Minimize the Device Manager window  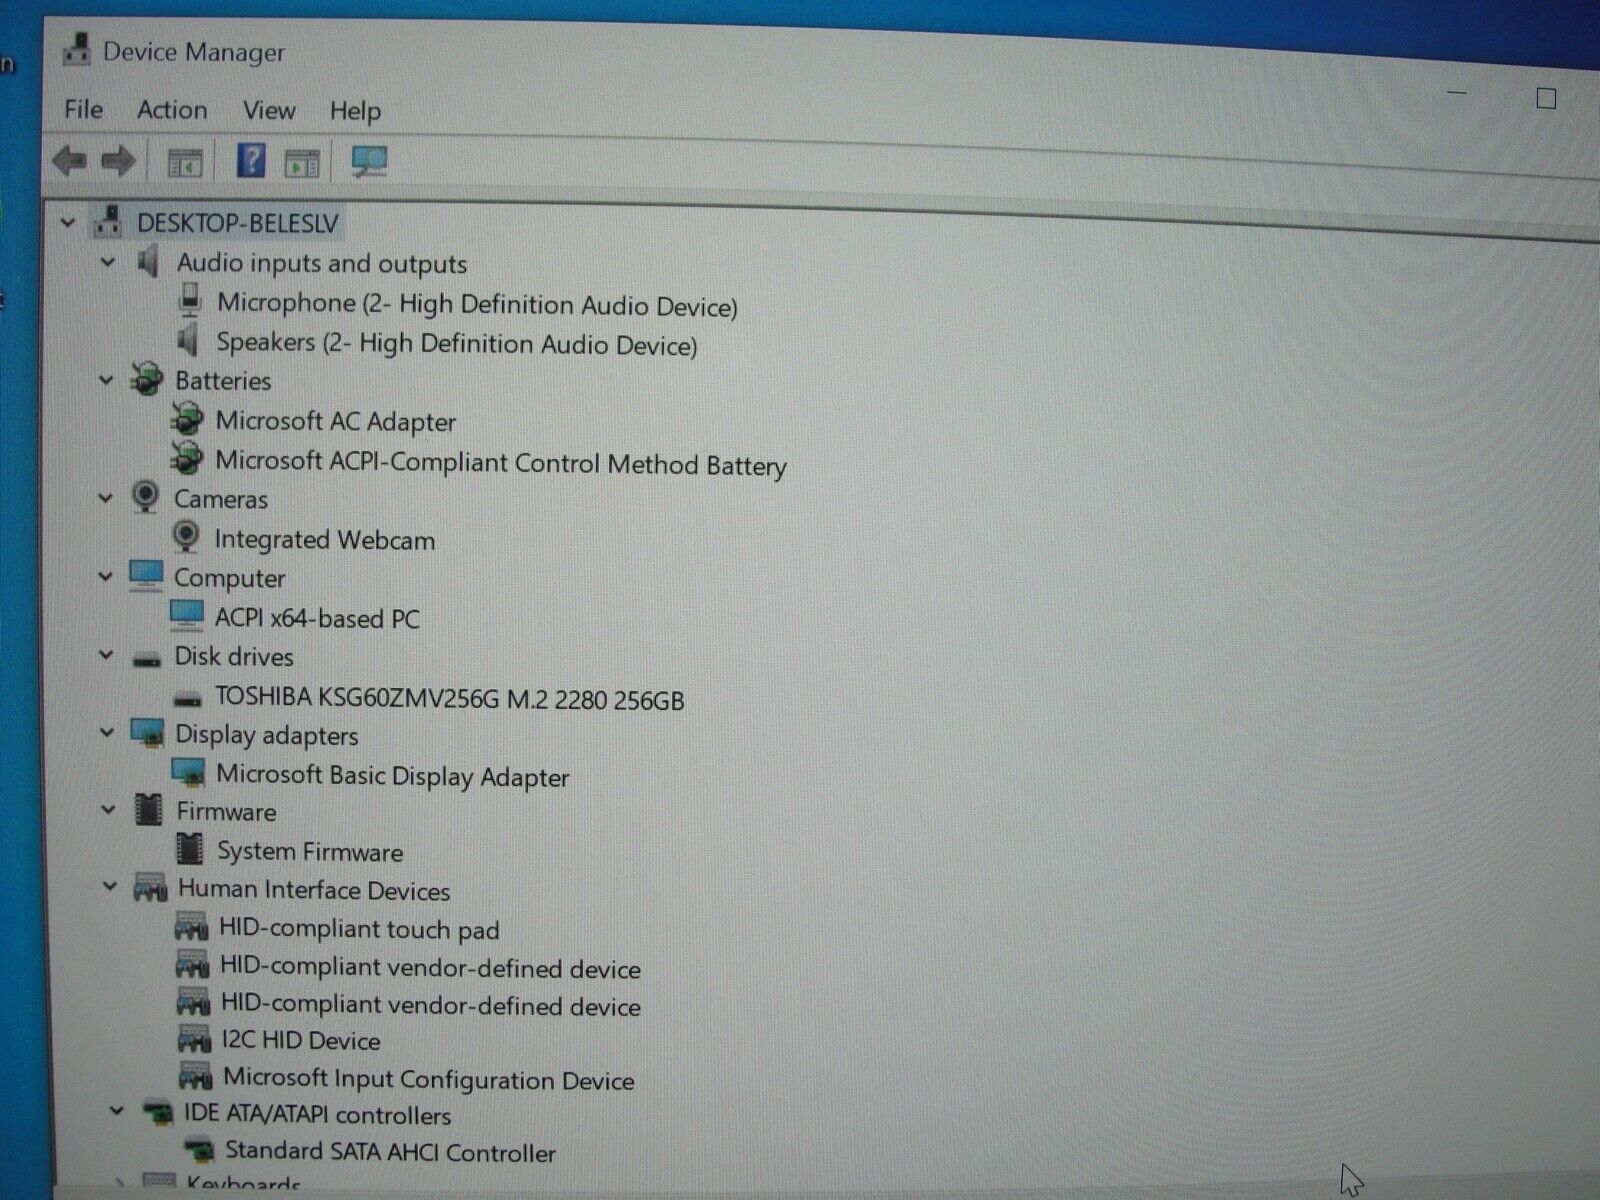tap(1457, 93)
